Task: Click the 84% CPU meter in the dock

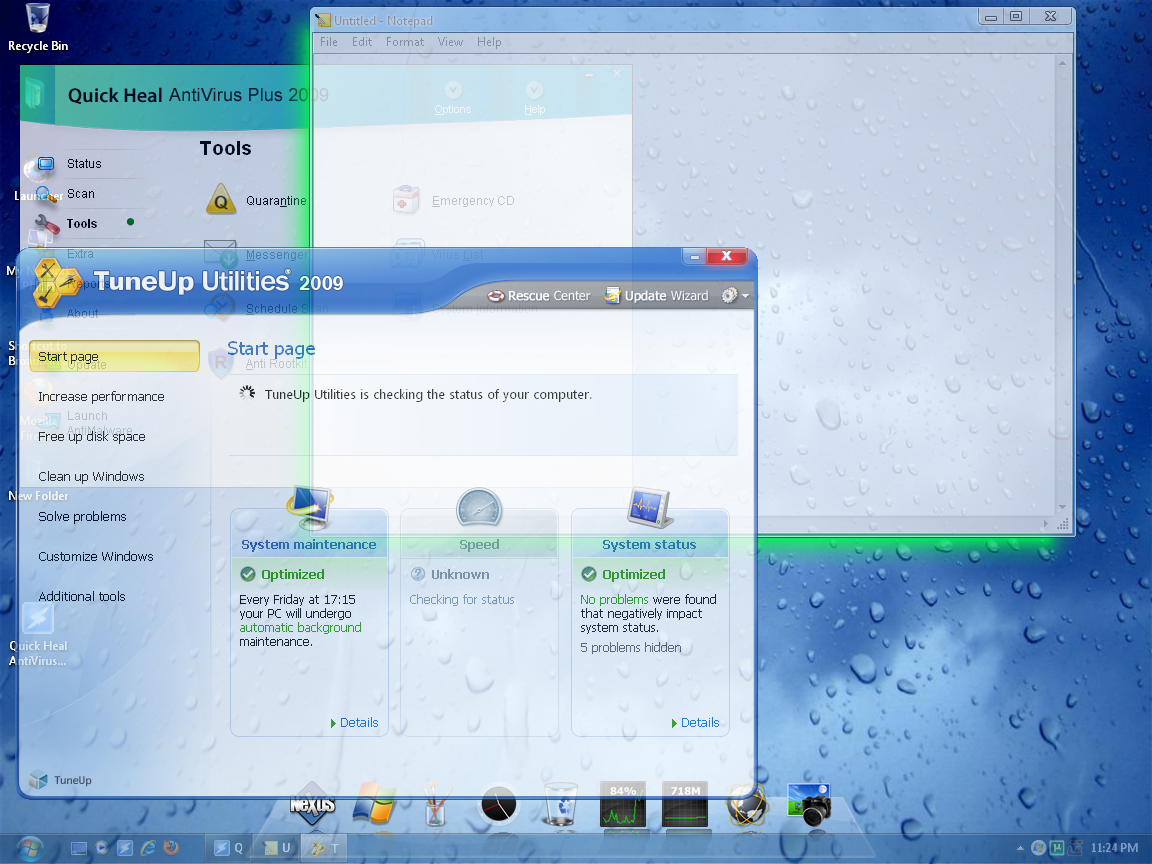Action: [623, 804]
